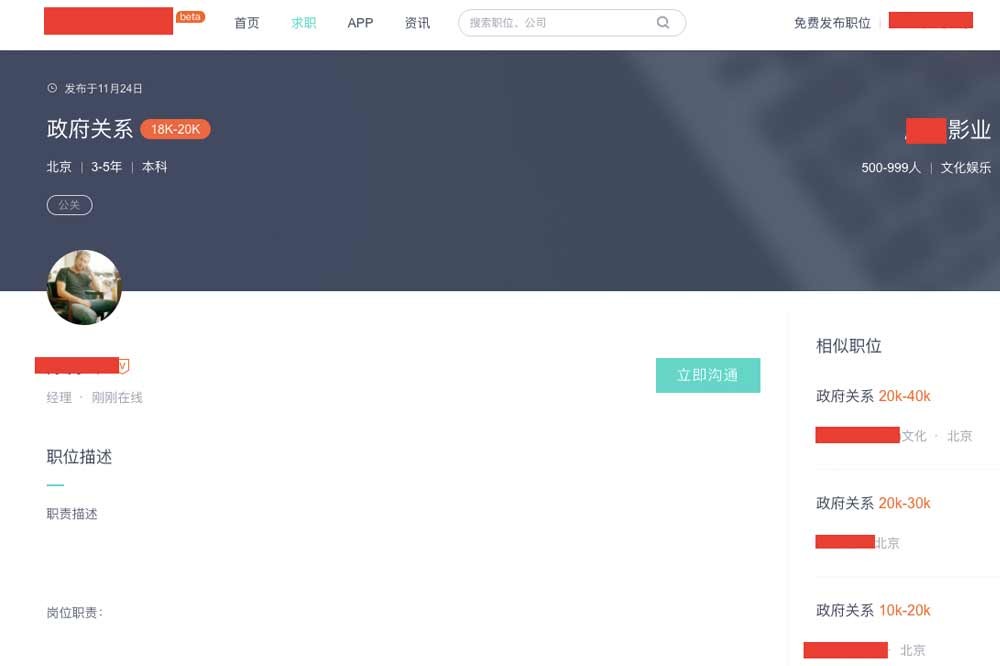Click the 职位描述 section heading
The width and height of the screenshot is (1000, 666).
point(79,457)
